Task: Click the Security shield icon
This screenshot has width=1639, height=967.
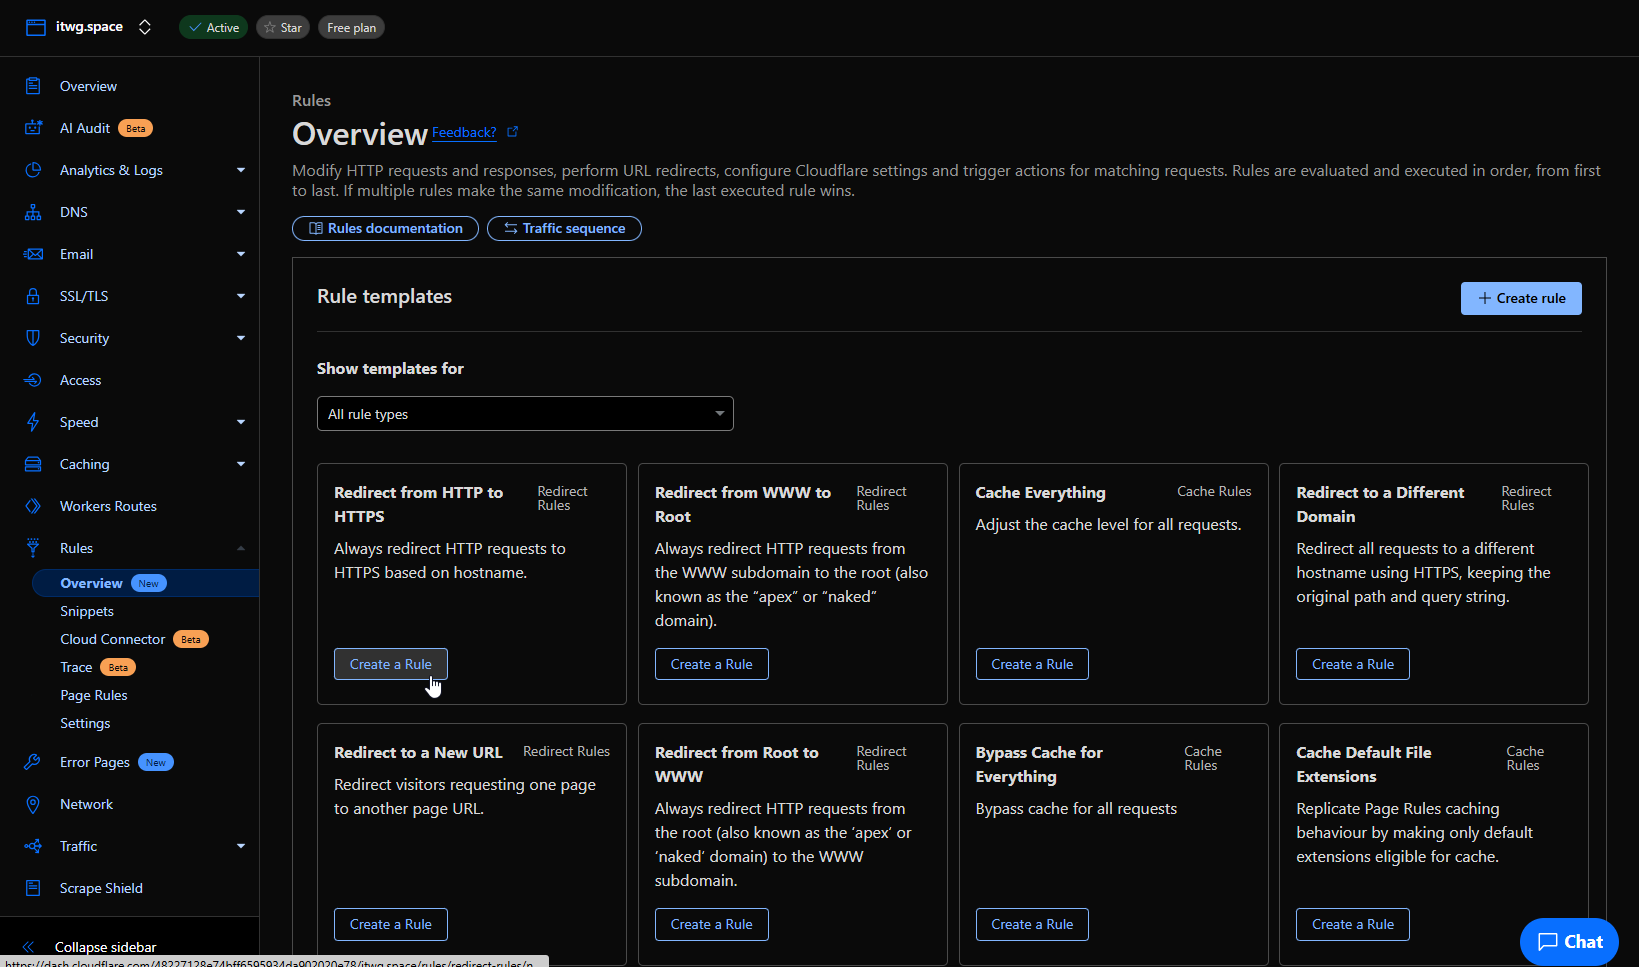Action: click(33, 338)
